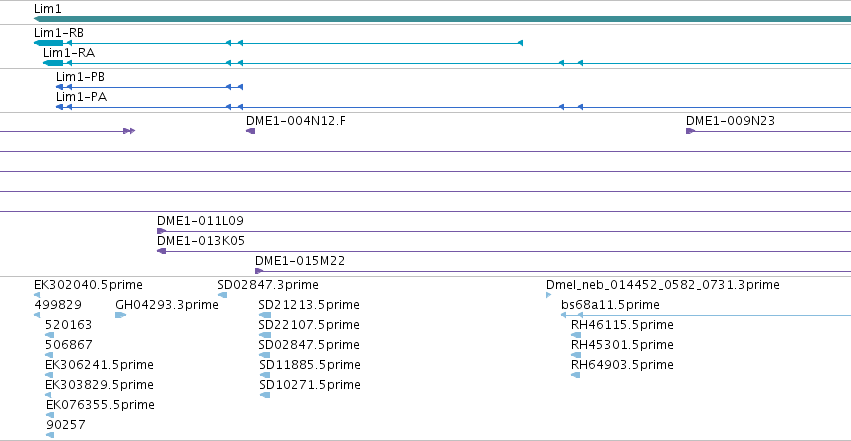Image resolution: width=851 pixels, height=441 pixels.
Task: Select the 506867 label
Action: point(69,345)
